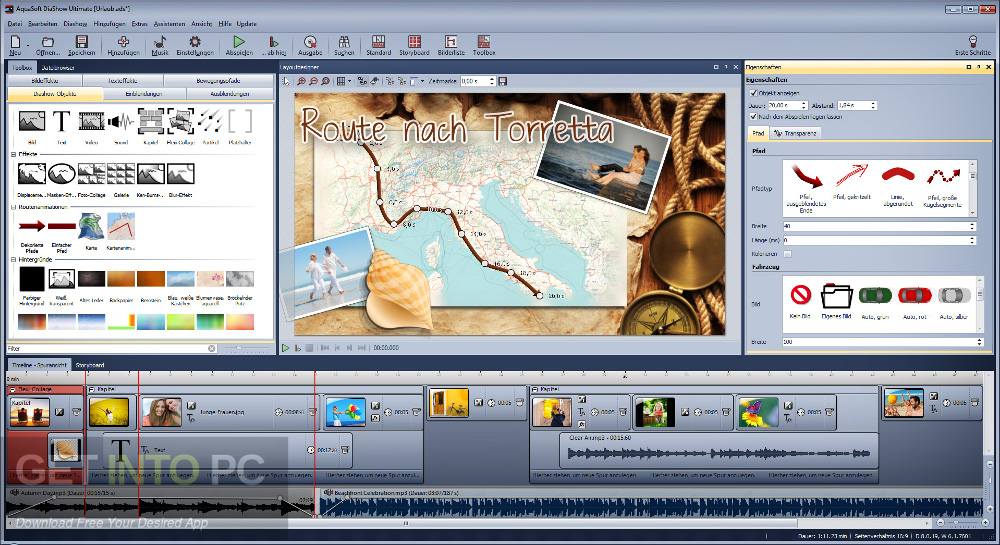Screen dimensions: 1000x545
Task: Switch to the Transparenz tab
Action: 795,133
